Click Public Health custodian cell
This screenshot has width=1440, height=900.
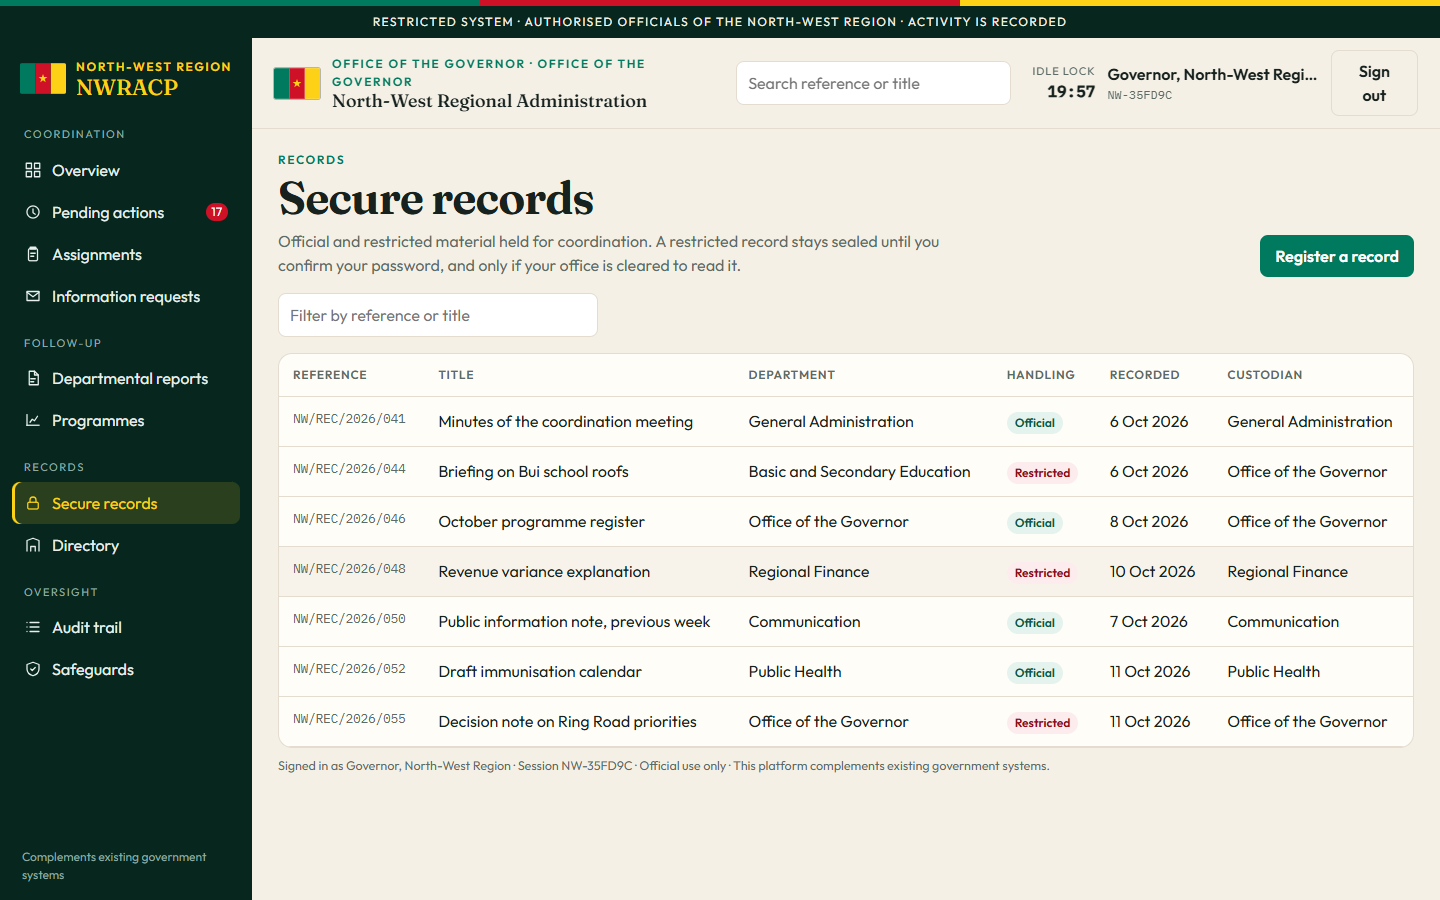point(1274,672)
